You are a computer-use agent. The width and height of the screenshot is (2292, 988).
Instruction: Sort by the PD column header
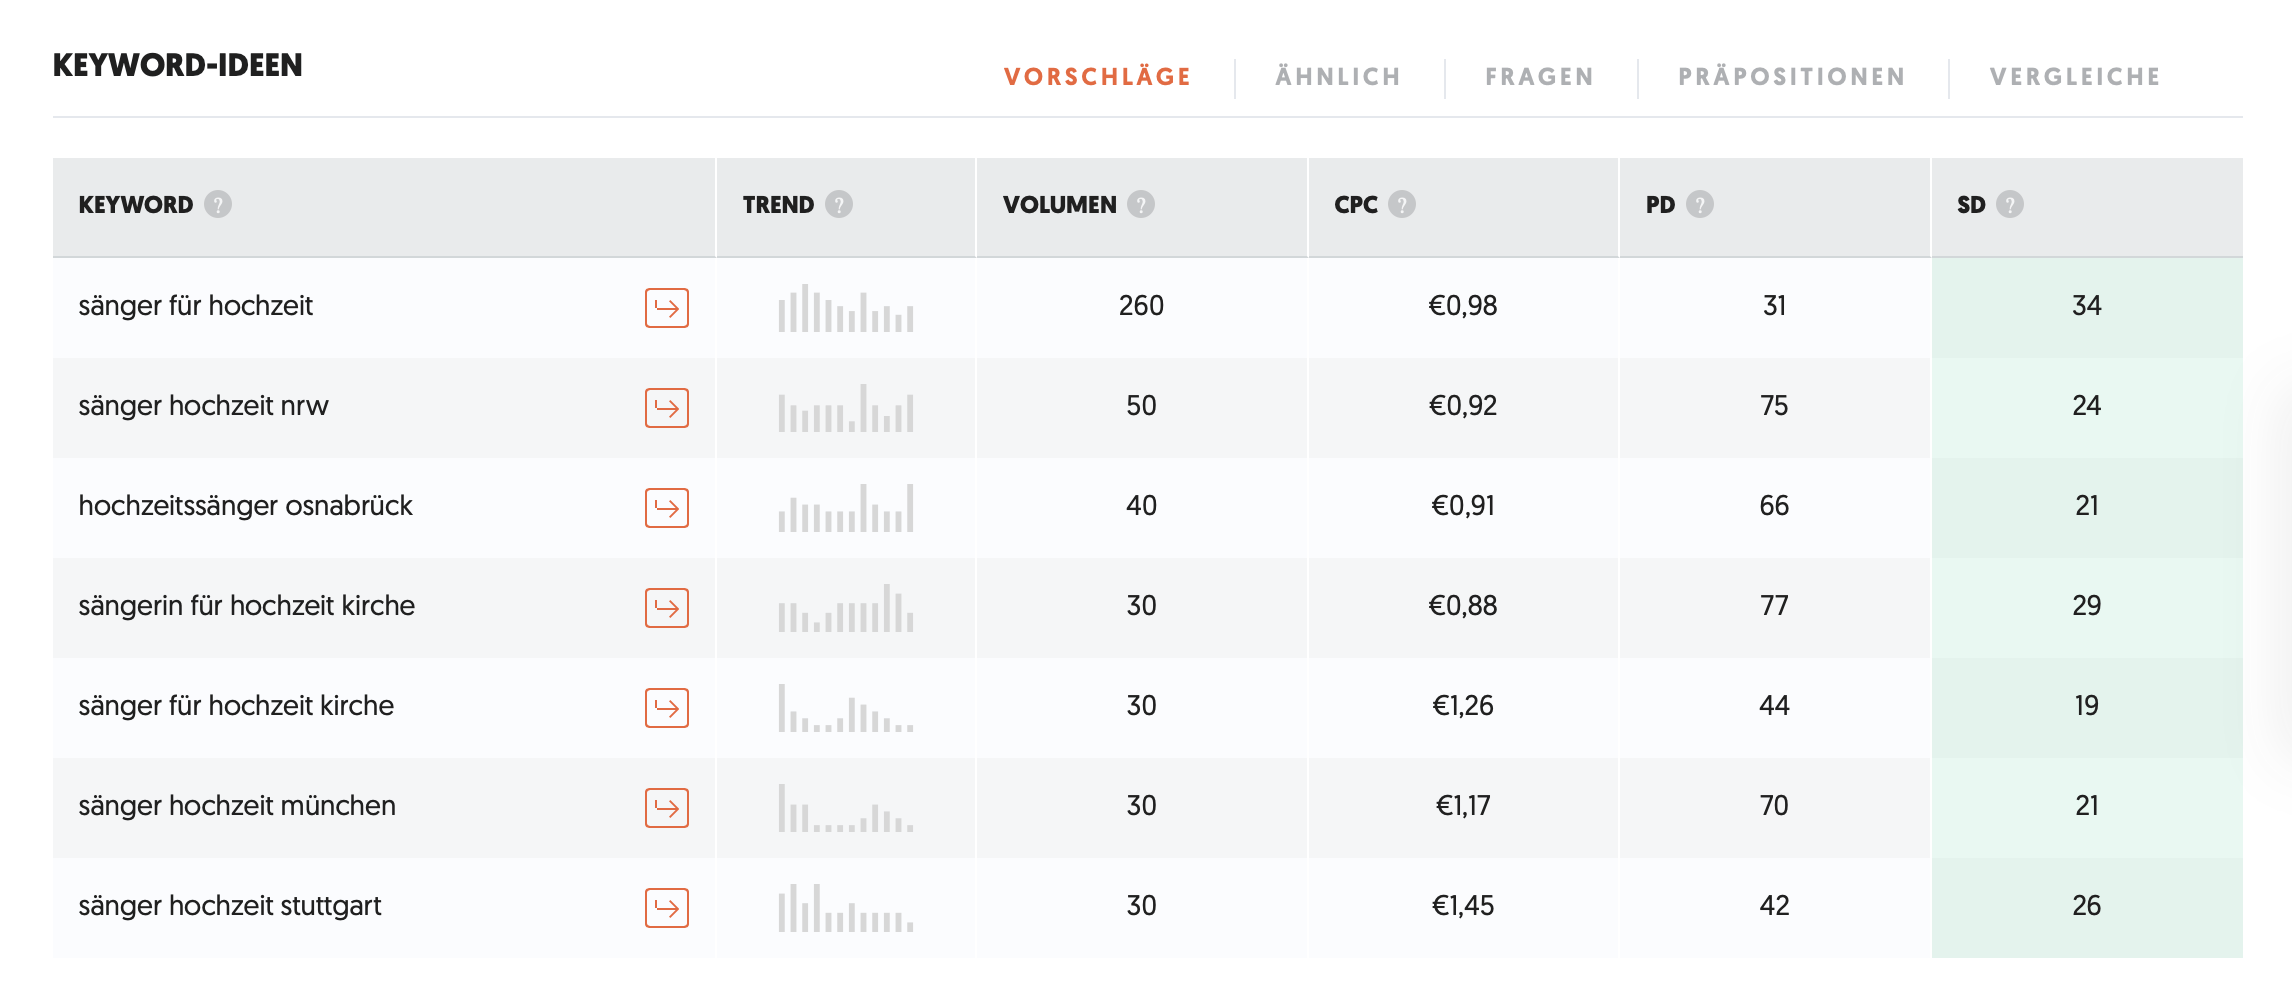(1660, 204)
